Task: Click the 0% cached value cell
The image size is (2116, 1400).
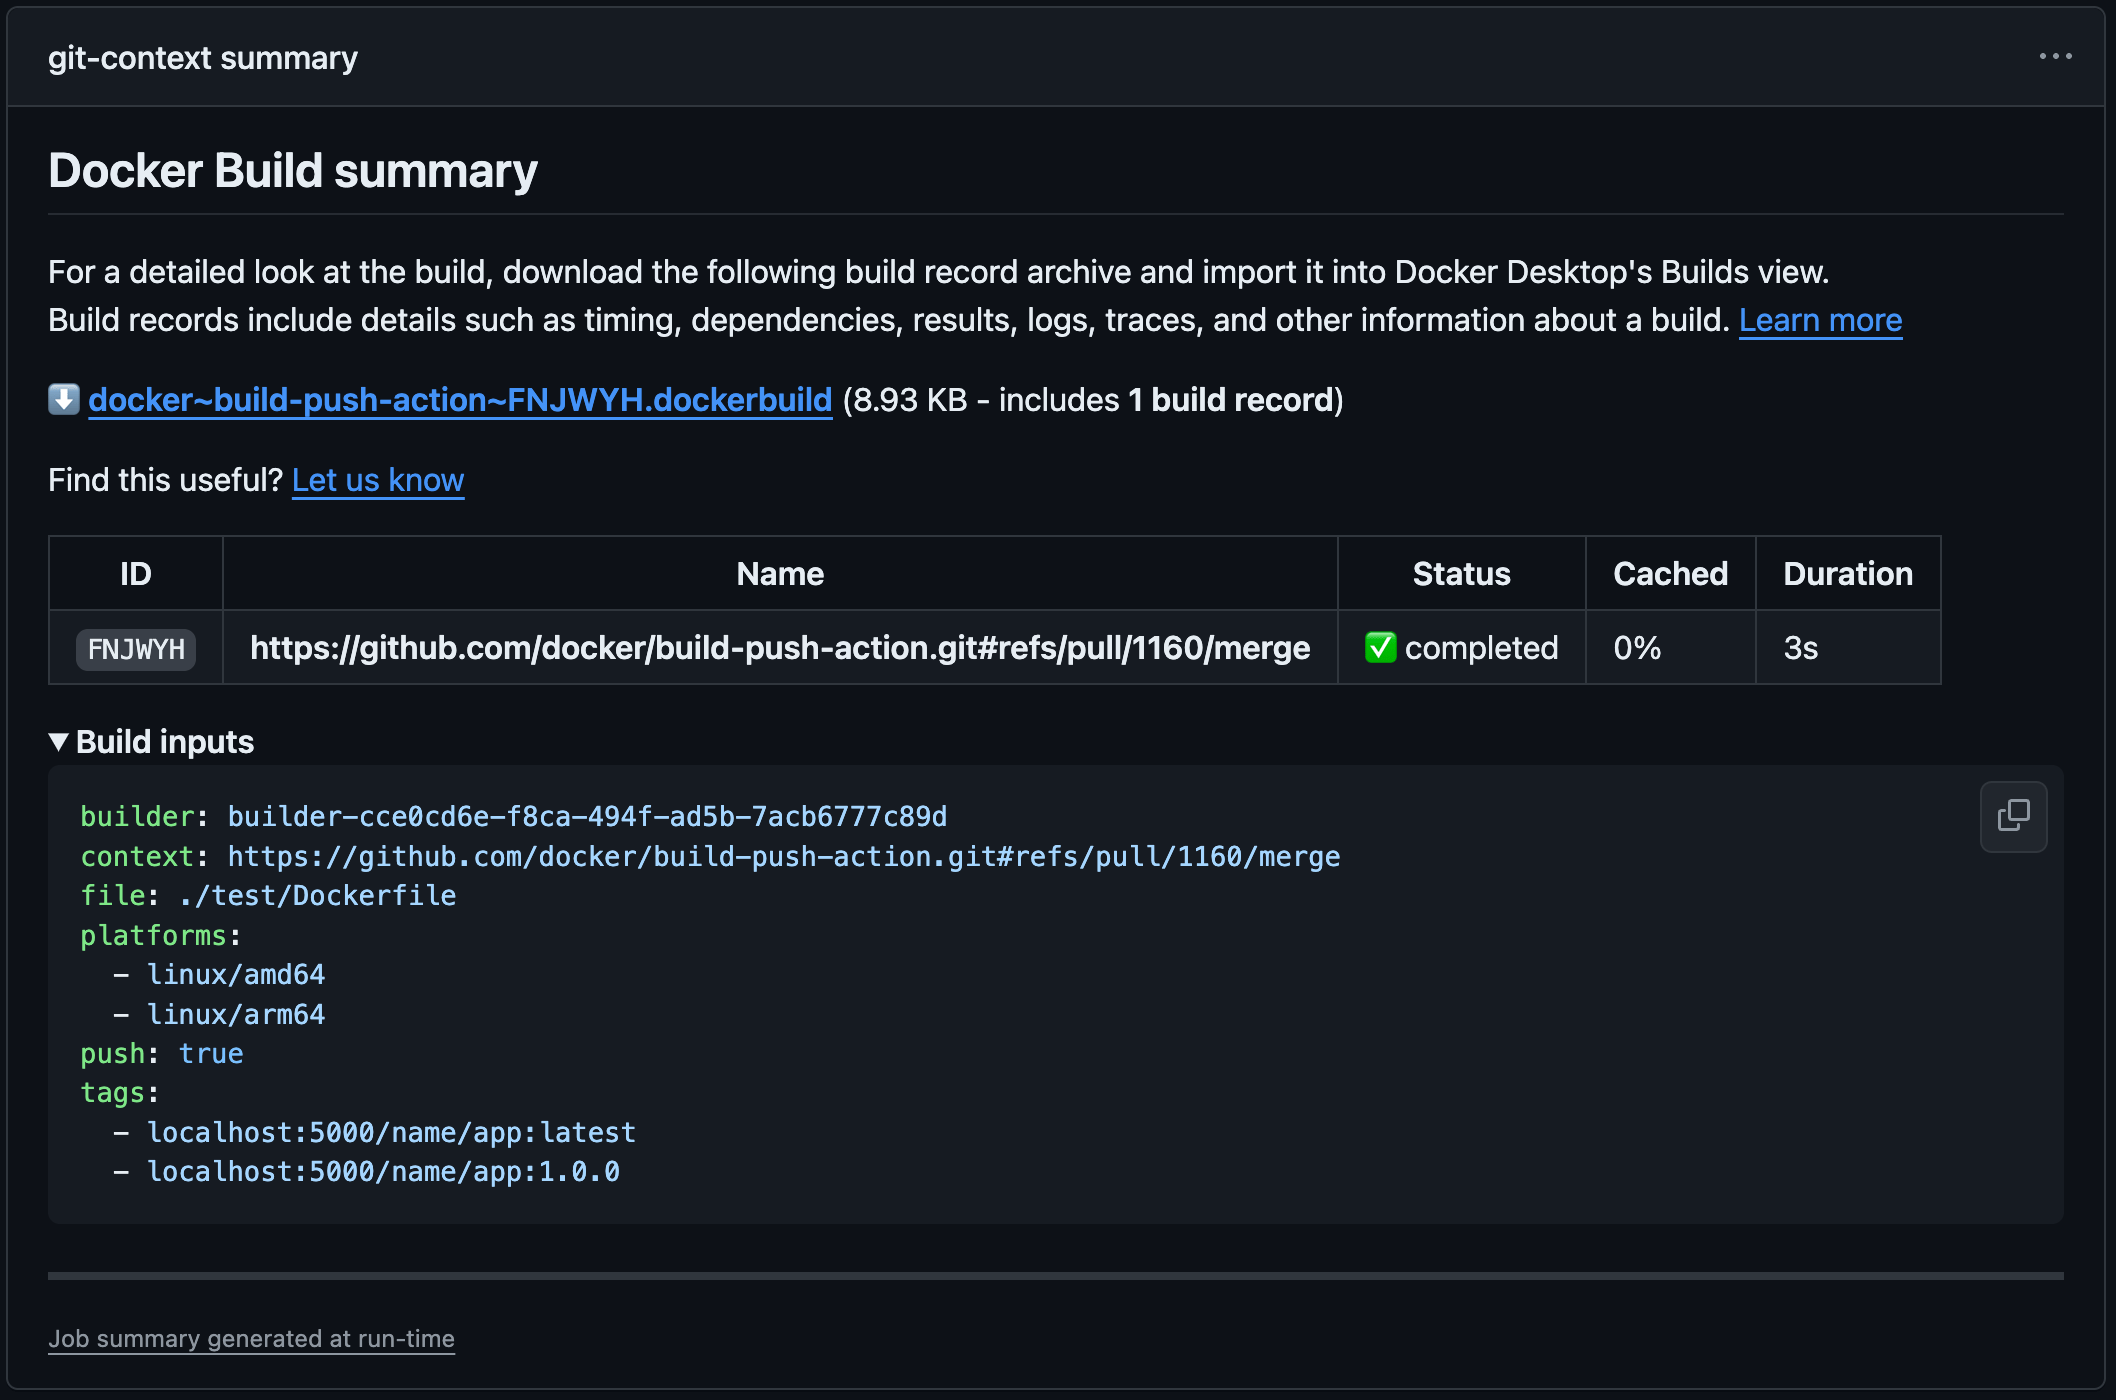Action: (x=1637, y=648)
